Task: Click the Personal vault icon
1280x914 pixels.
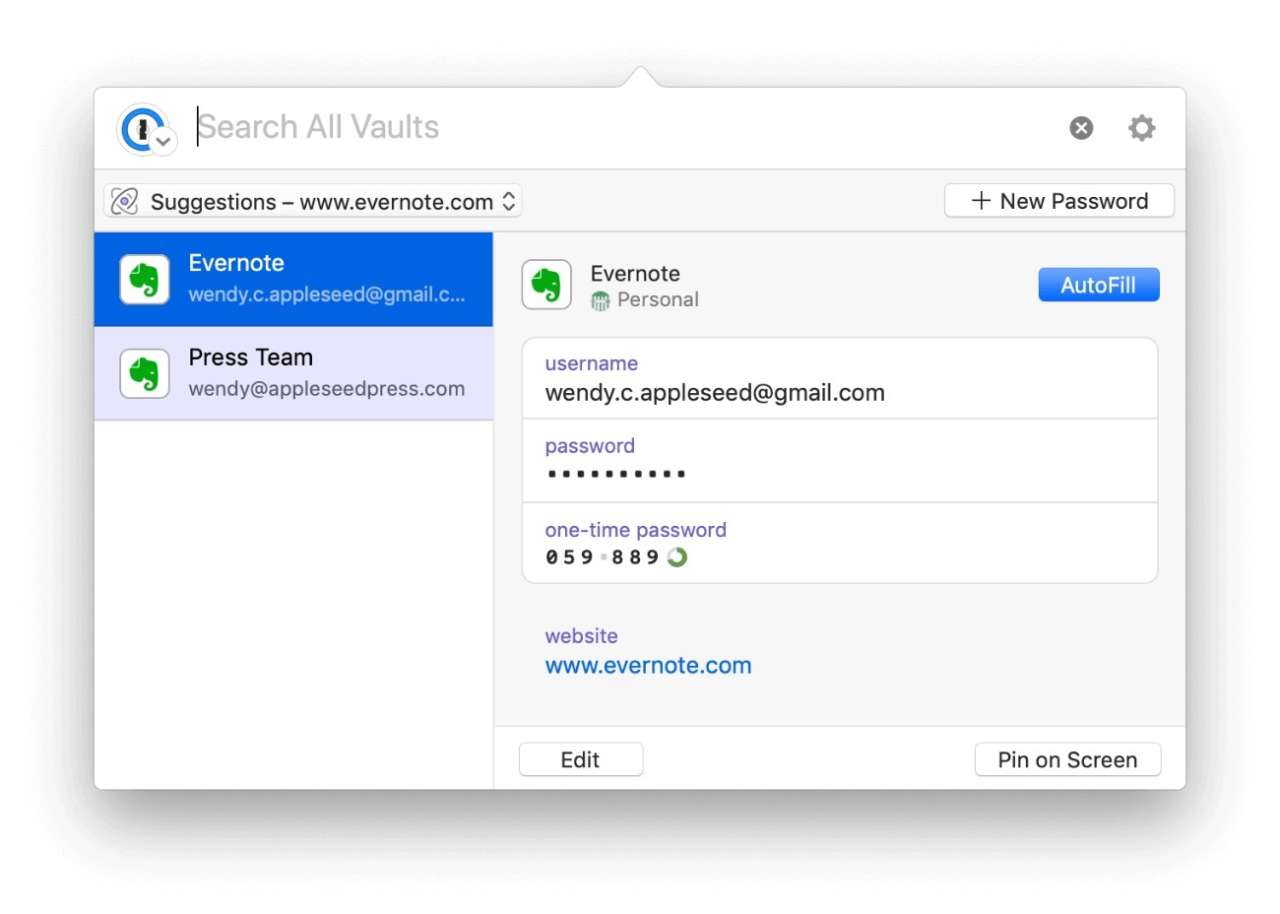Action: pos(600,300)
